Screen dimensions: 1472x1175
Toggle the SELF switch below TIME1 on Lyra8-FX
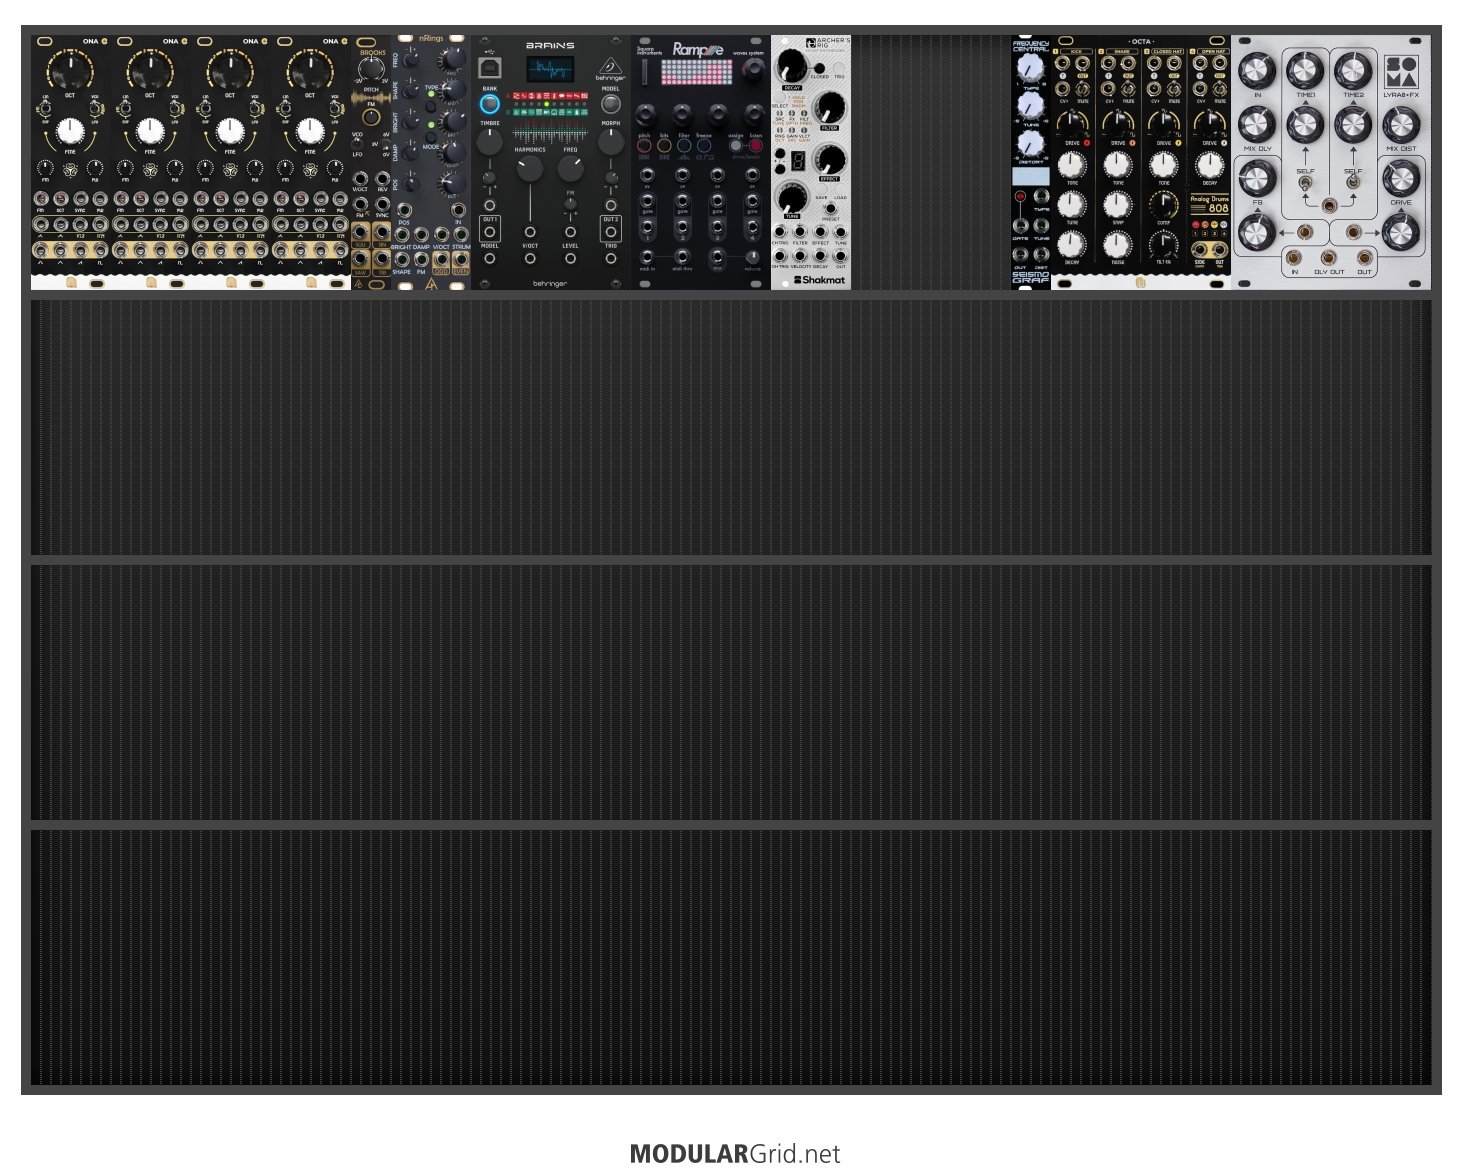click(x=1305, y=185)
